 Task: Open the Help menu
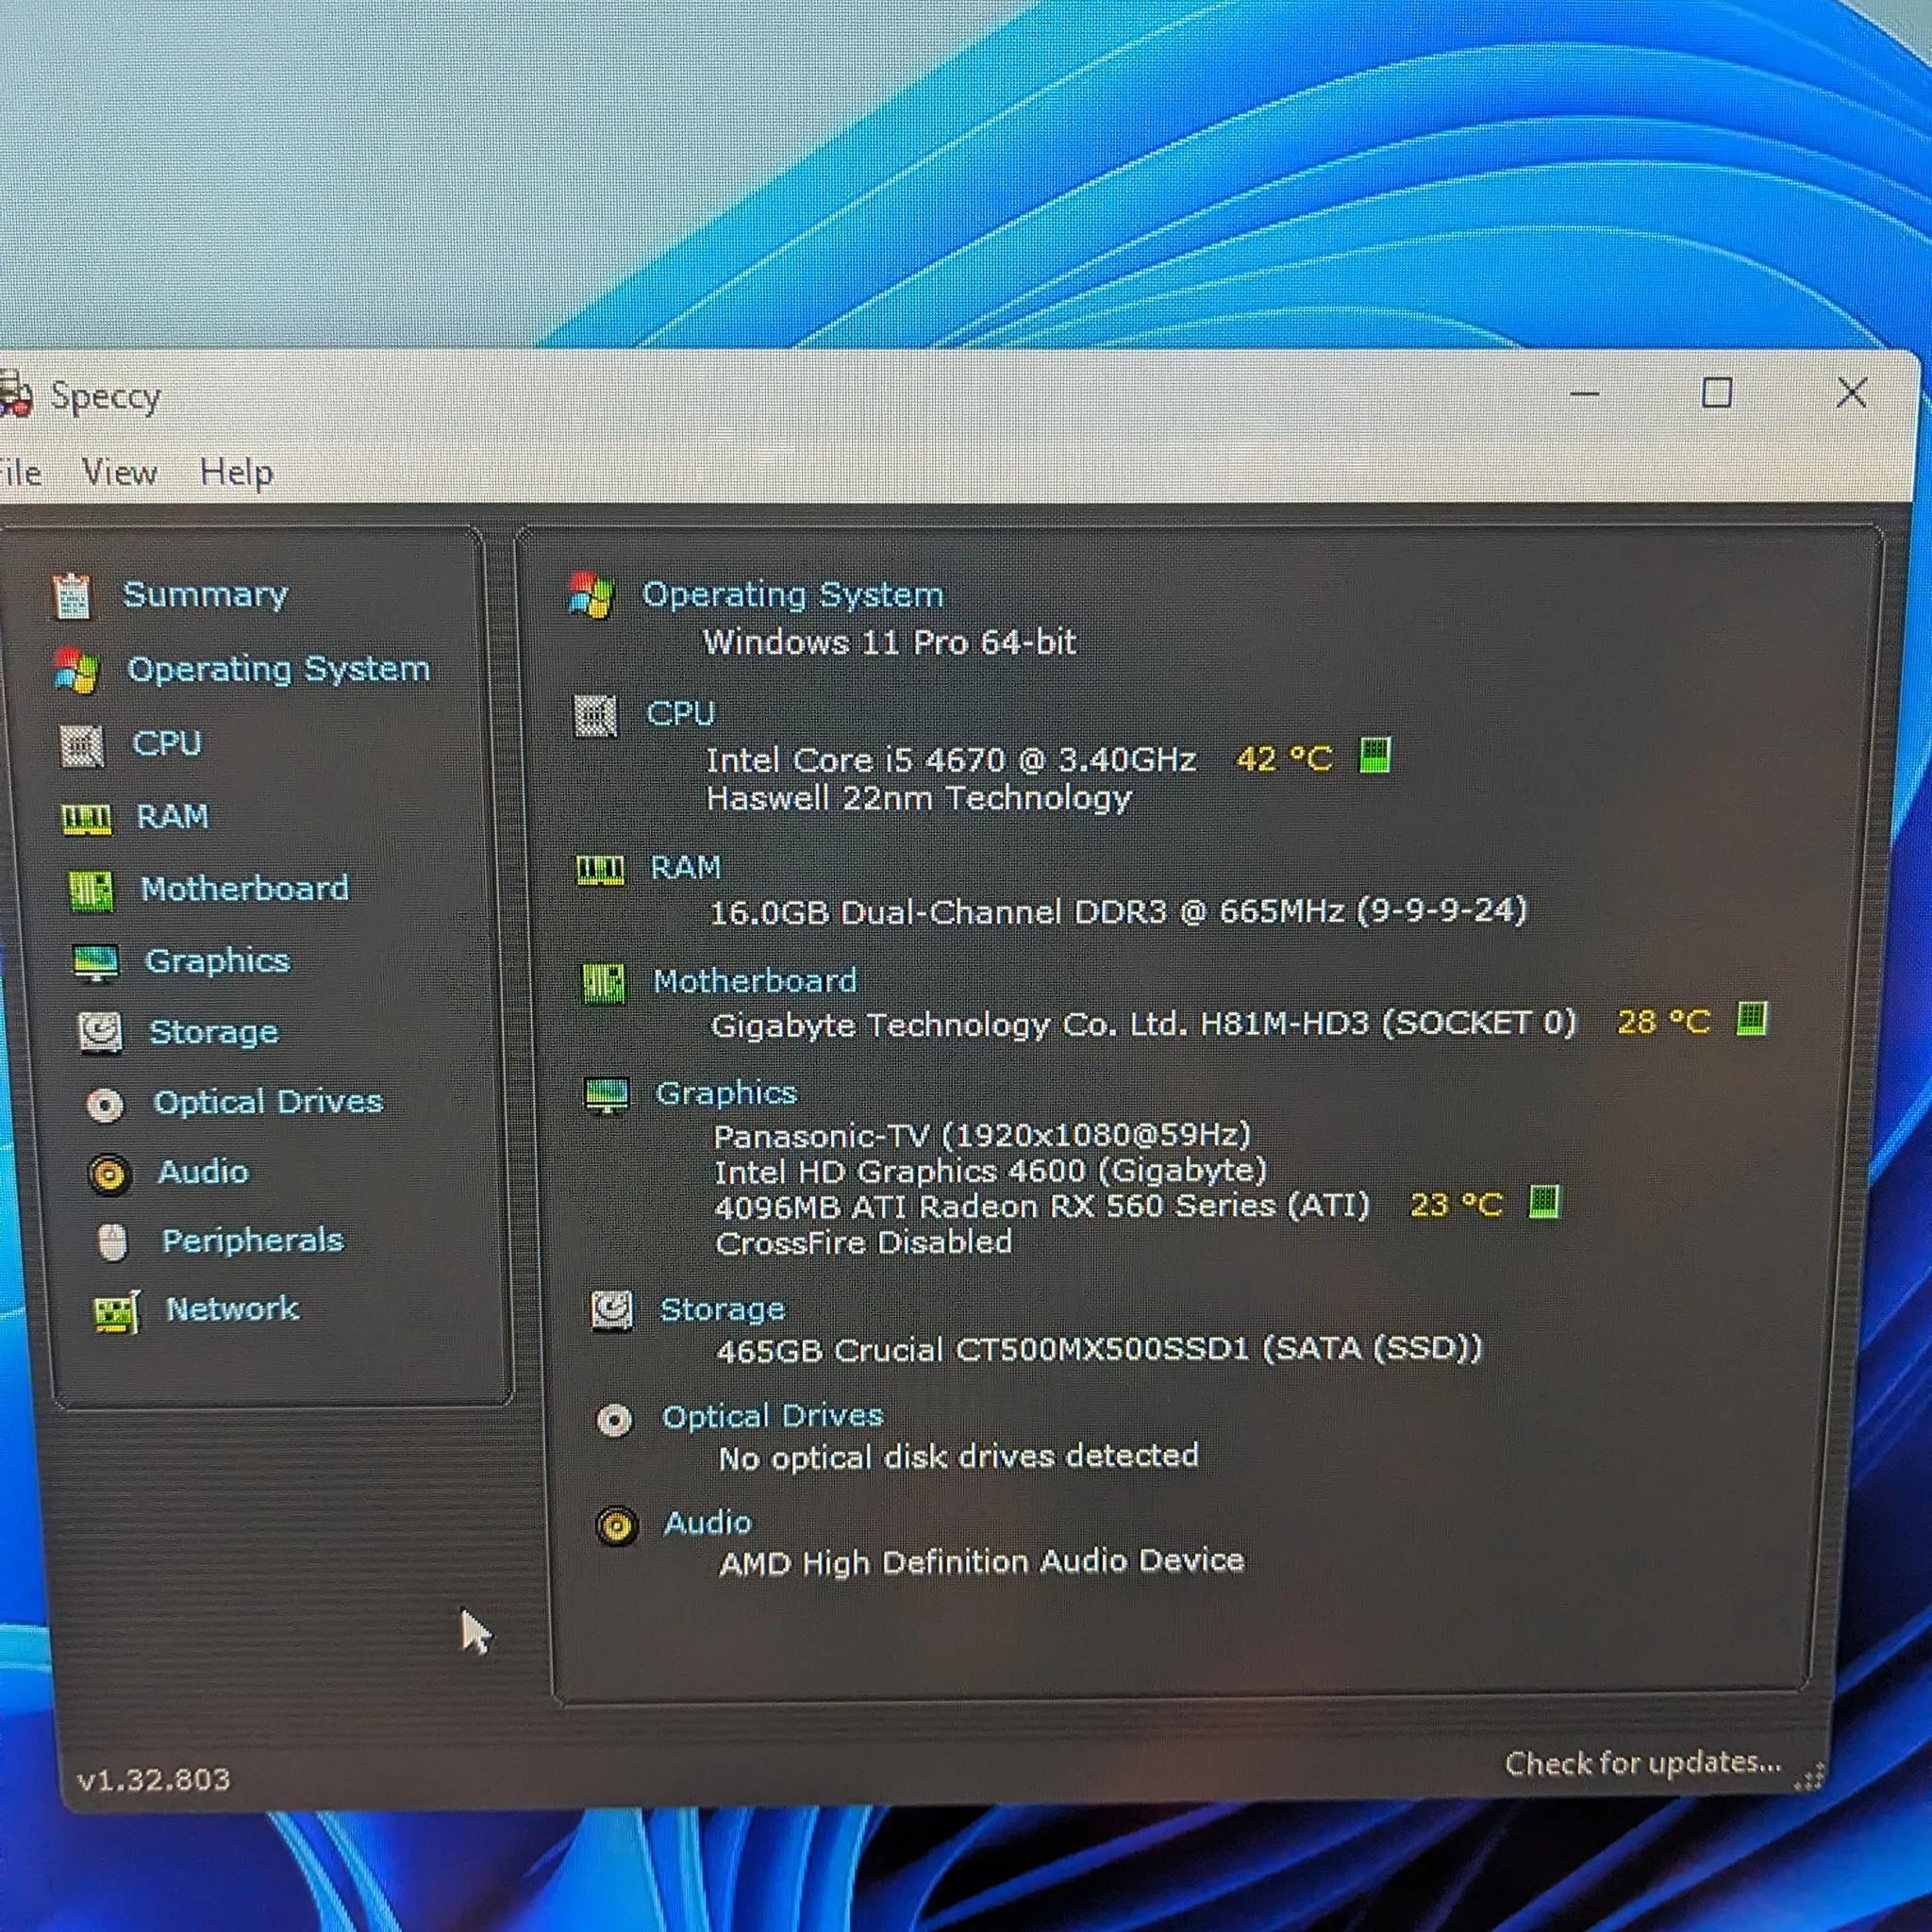click(236, 472)
